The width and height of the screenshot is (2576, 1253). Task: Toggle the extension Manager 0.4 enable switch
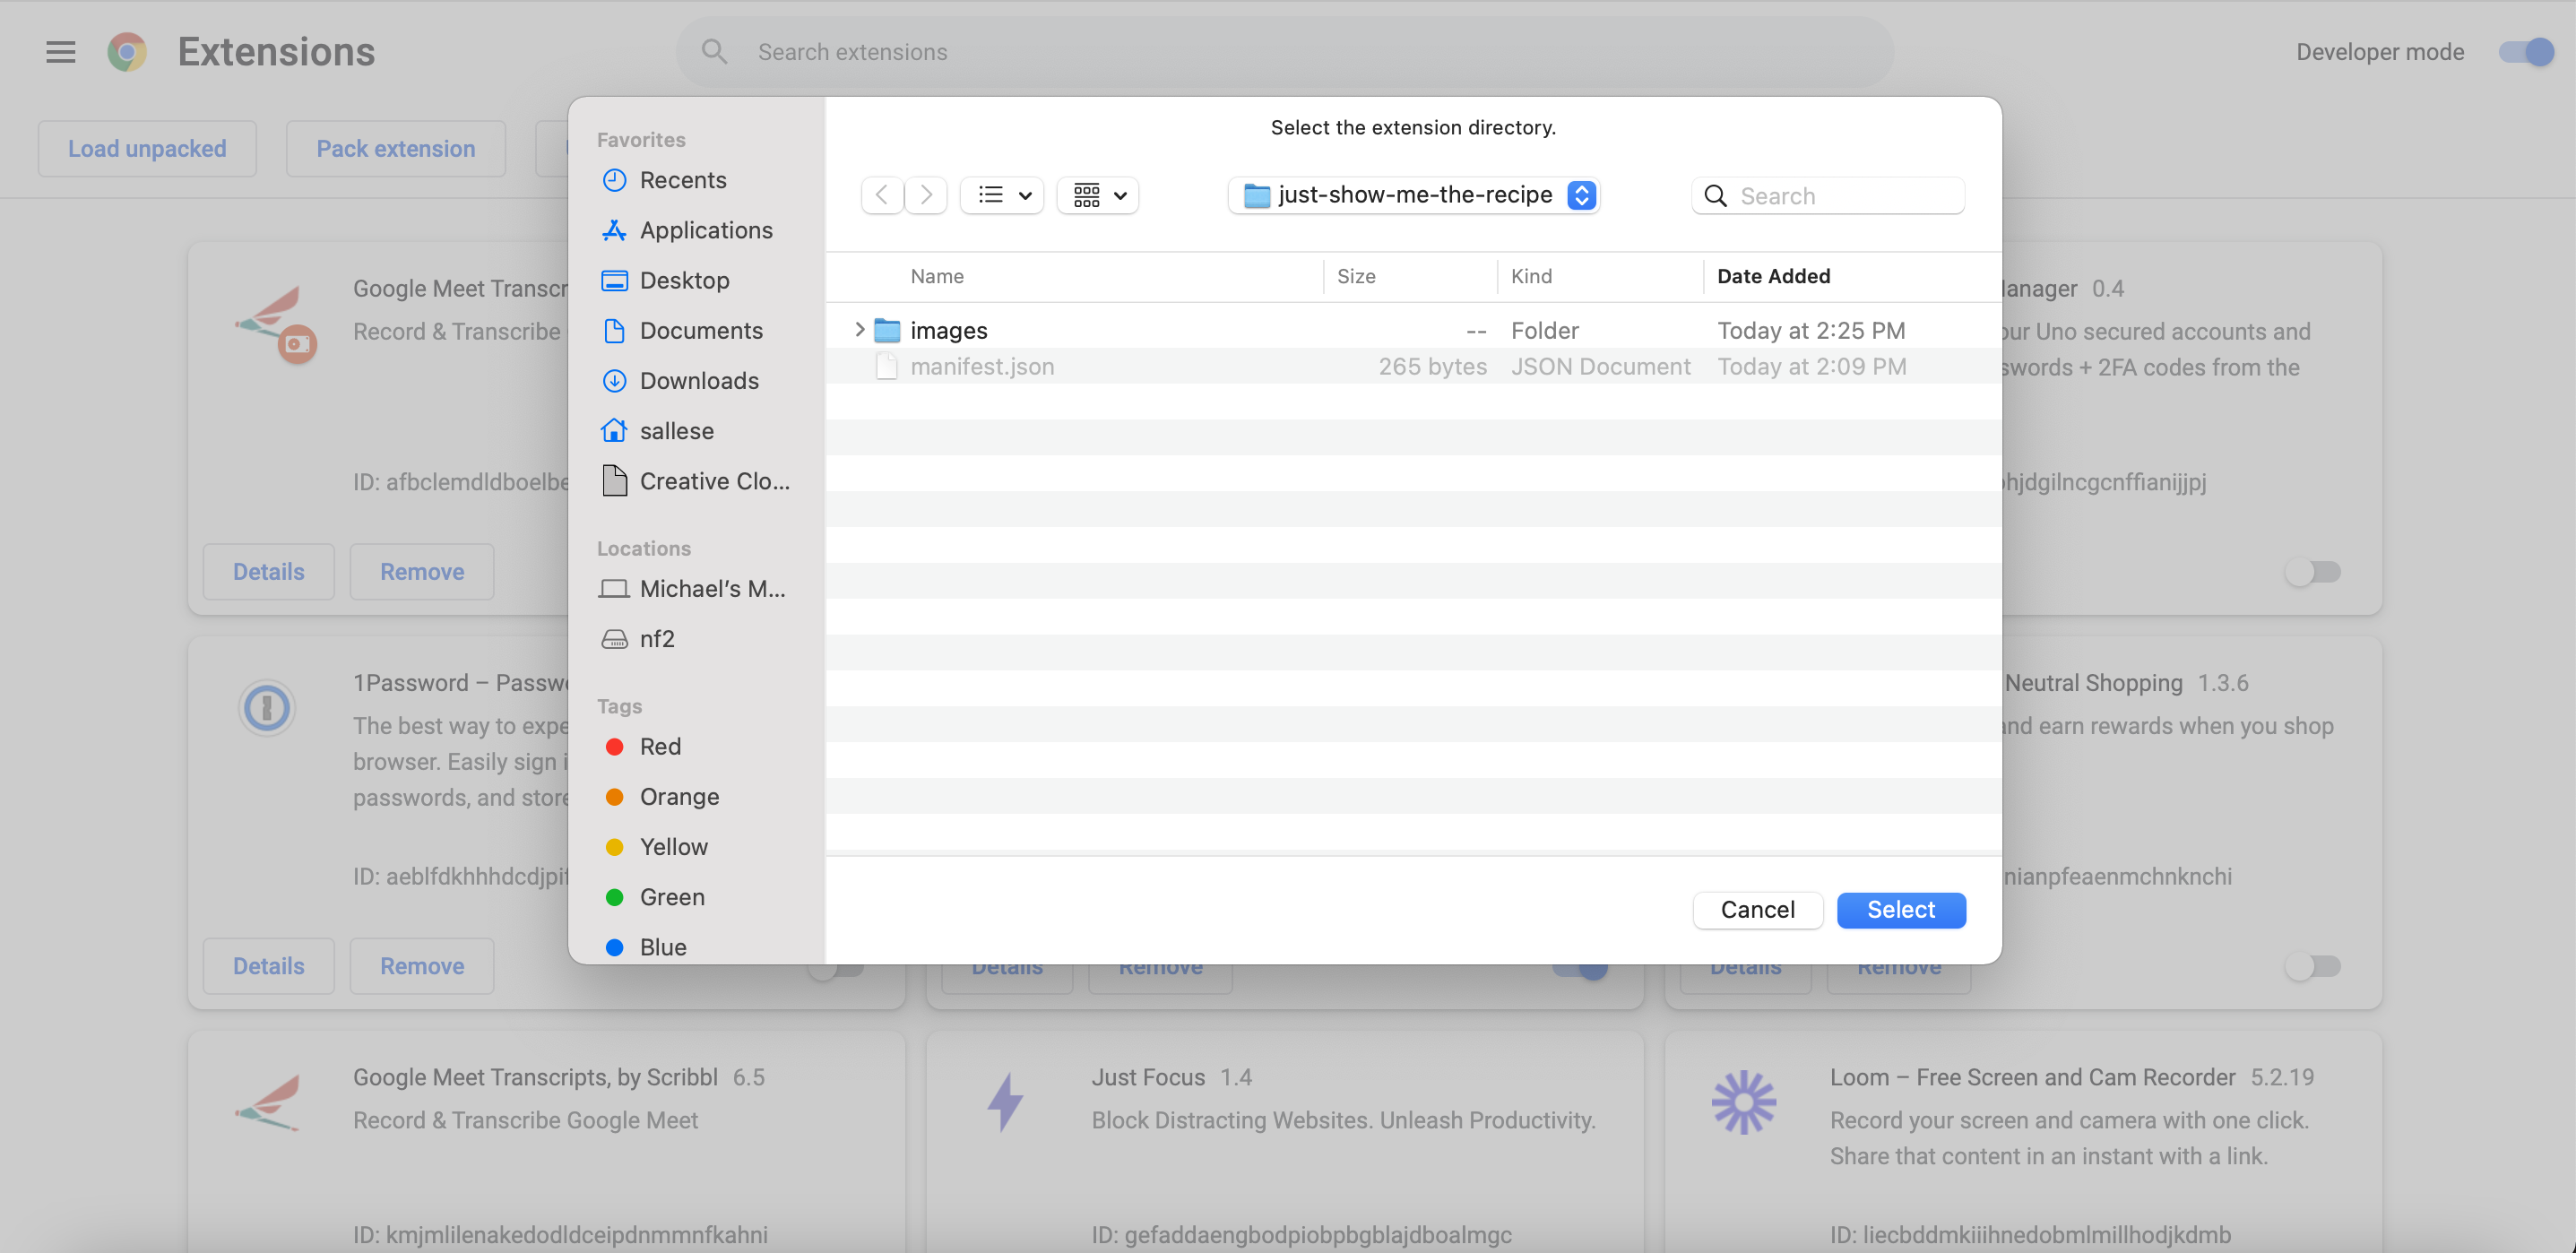2313,572
